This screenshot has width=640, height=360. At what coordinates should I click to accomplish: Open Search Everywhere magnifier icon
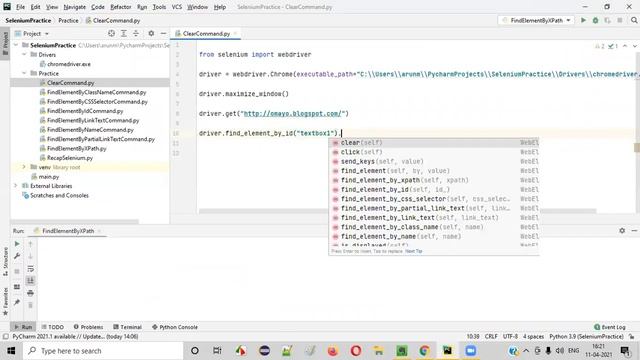pos(634,20)
